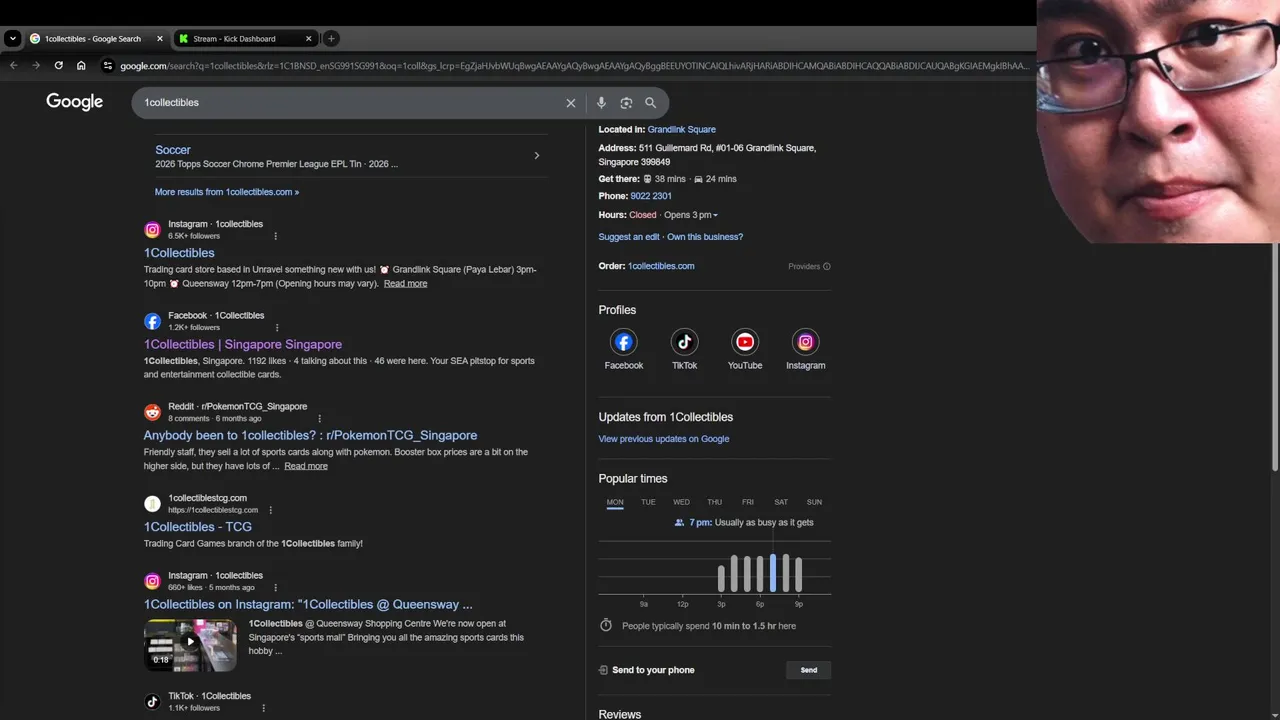Screen dimensions: 1280x720
Task: Open the Soccer sitelink
Action: pos(173,150)
